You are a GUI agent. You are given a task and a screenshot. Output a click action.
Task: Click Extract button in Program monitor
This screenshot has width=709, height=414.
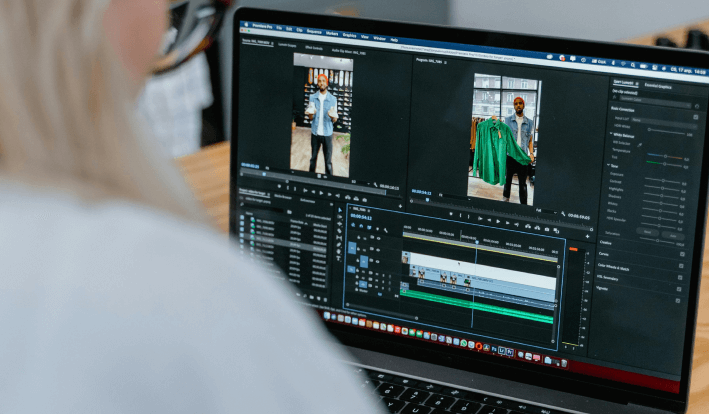537,228
